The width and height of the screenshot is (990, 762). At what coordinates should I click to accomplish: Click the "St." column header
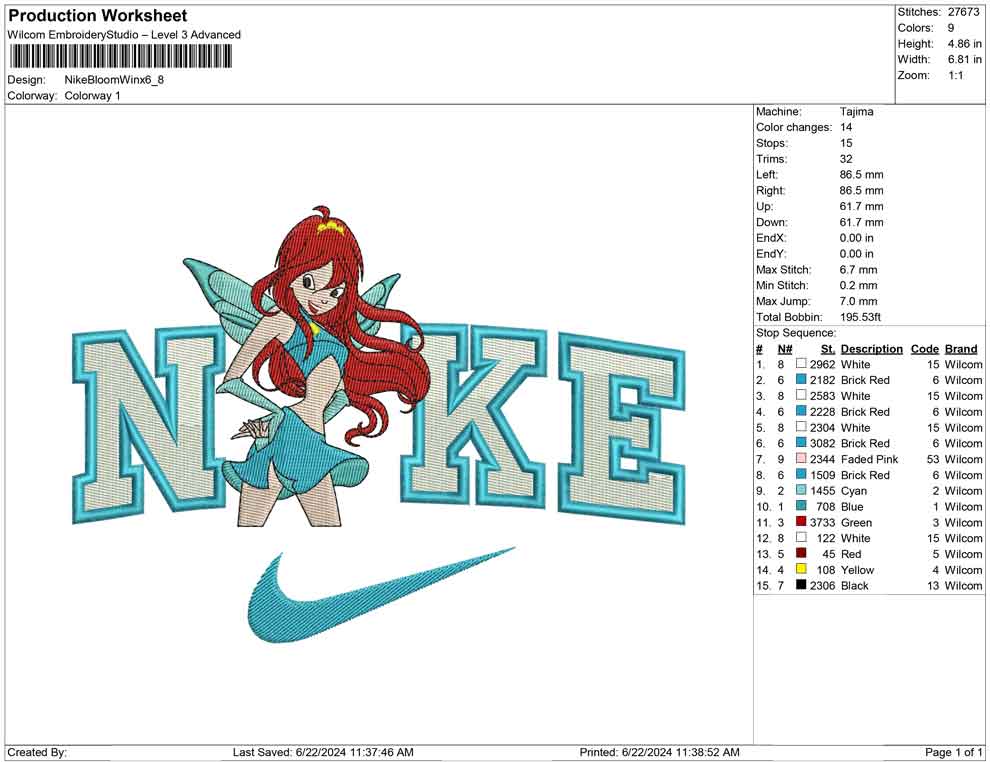point(828,348)
